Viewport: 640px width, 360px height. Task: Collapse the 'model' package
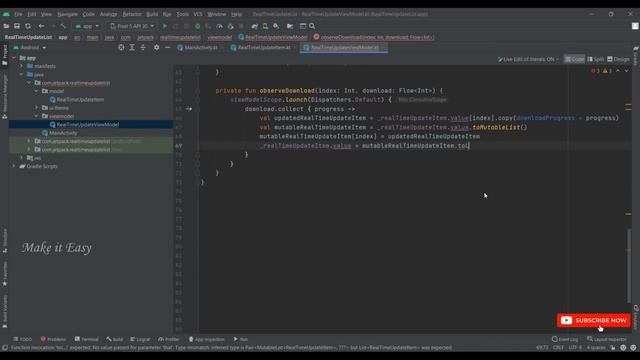(37, 91)
